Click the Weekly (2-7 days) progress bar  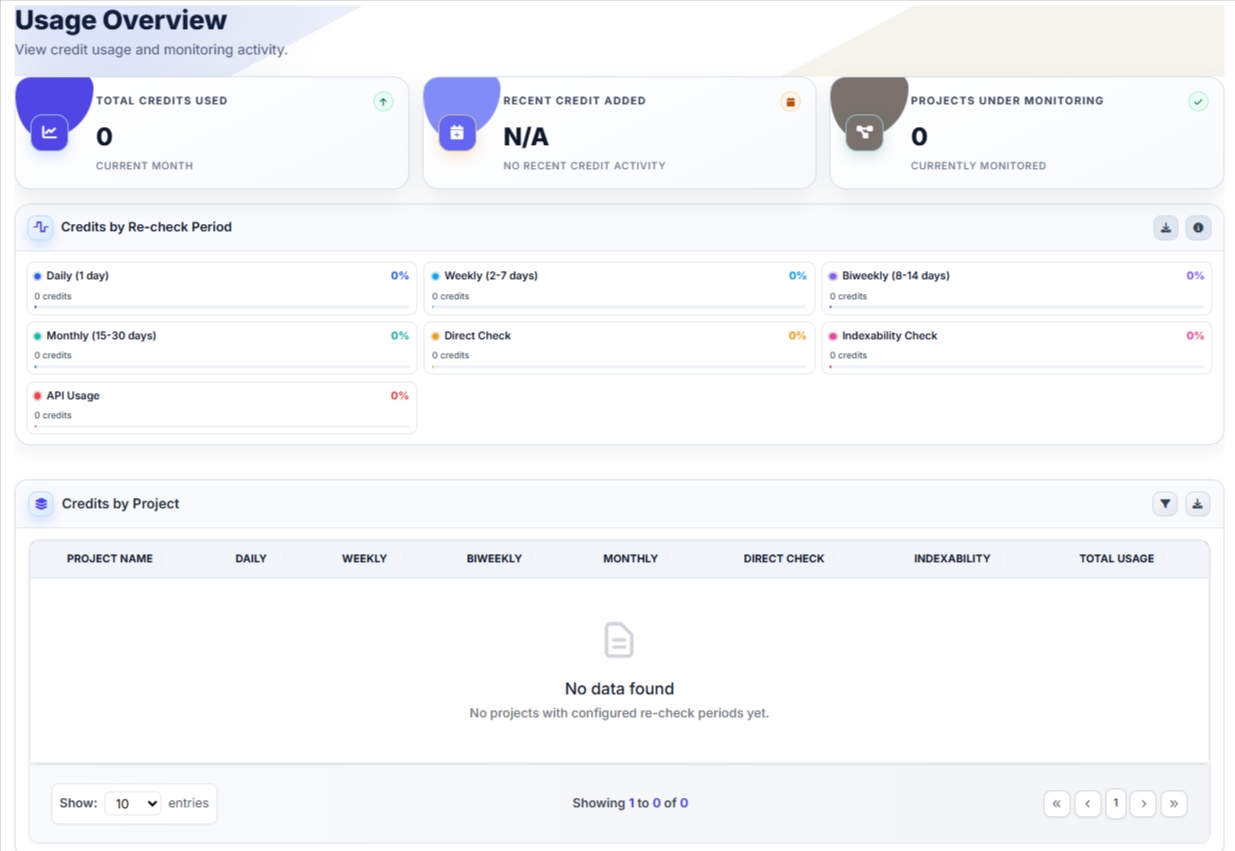click(x=619, y=307)
